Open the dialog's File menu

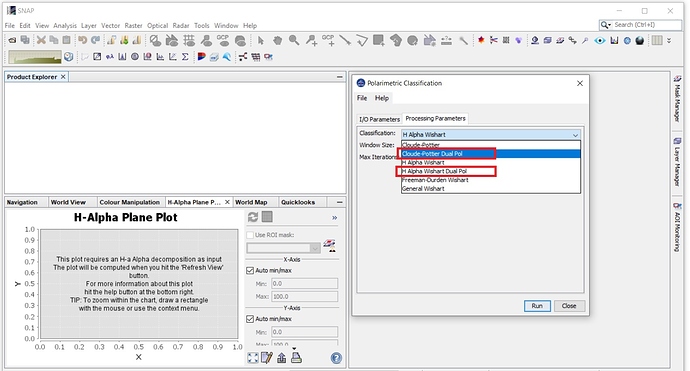point(362,98)
